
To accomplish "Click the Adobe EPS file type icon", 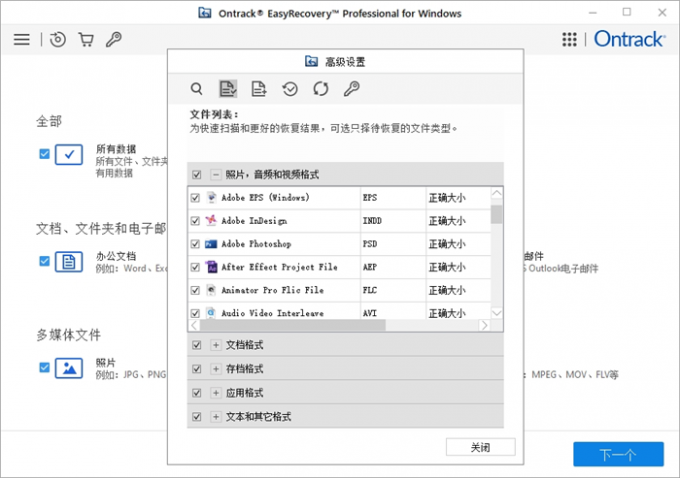I will click(x=211, y=198).
